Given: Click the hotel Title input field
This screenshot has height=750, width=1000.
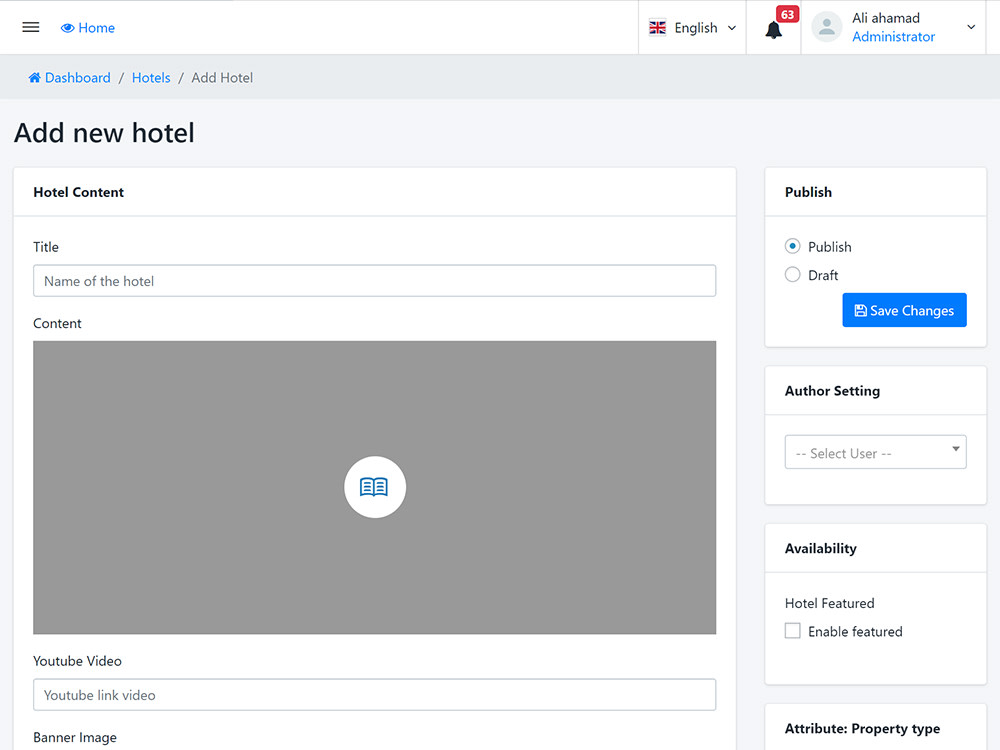Looking at the screenshot, I should point(374,281).
